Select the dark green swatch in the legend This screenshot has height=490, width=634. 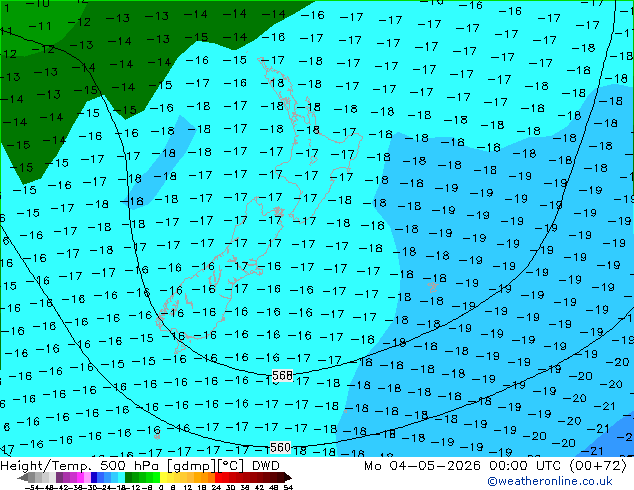tap(128, 477)
